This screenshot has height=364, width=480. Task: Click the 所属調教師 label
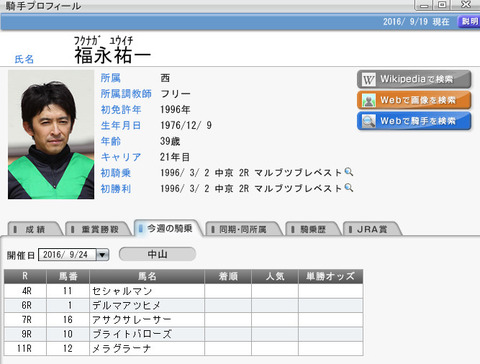pyautogui.click(x=126, y=94)
